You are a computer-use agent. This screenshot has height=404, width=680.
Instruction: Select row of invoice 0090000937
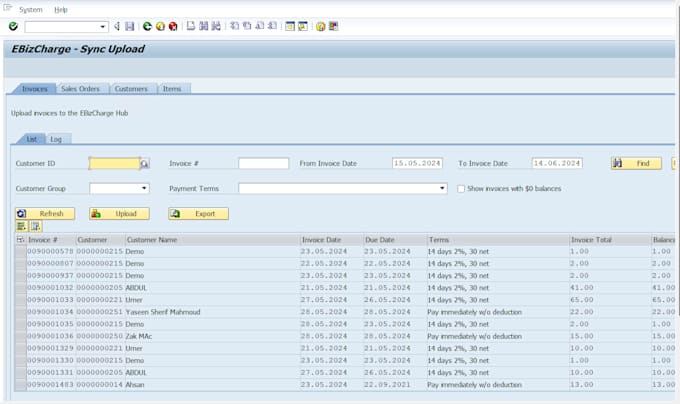coord(20,276)
